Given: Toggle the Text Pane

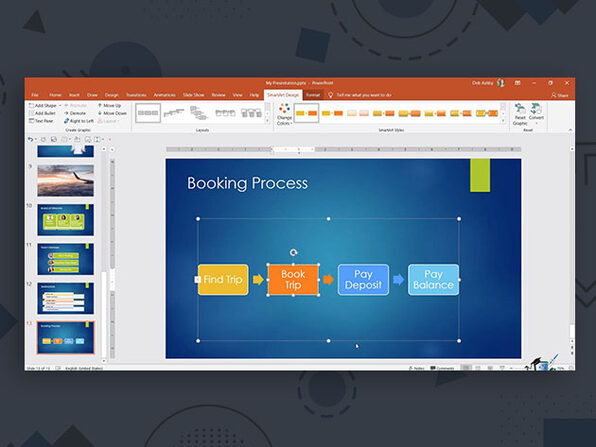Looking at the screenshot, I should [x=41, y=121].
